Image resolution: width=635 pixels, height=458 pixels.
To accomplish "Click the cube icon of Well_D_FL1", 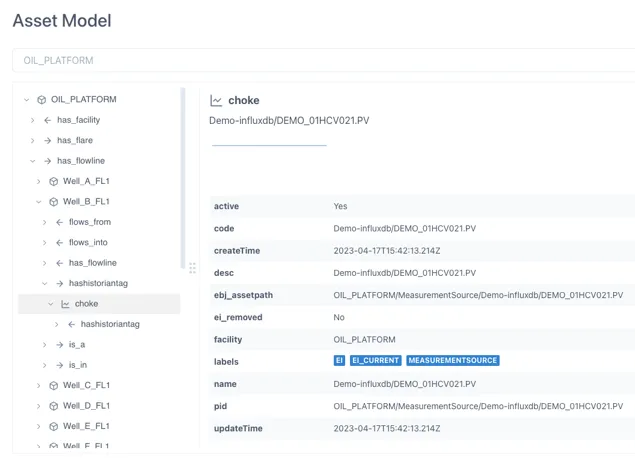I will (x=53, y=406).
